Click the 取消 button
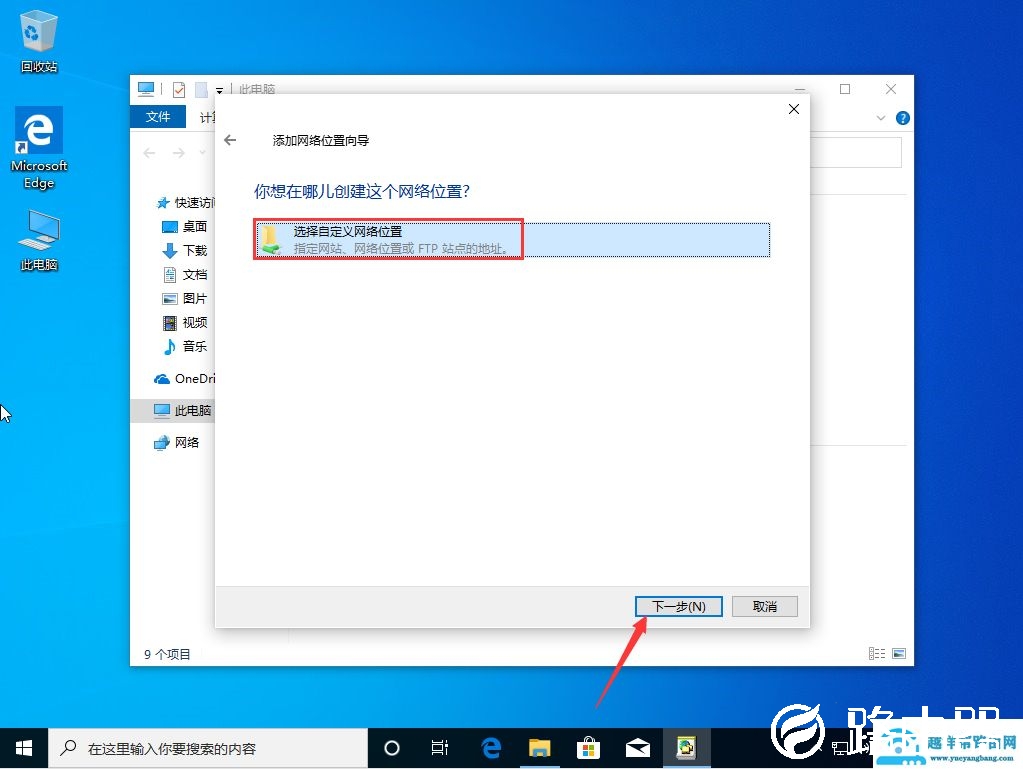The image size is (1023, 769). 765,607
